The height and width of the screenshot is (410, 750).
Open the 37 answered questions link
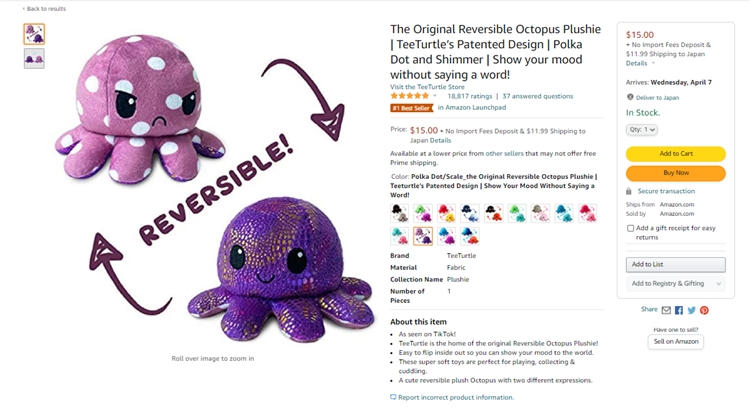pos(537,96)
